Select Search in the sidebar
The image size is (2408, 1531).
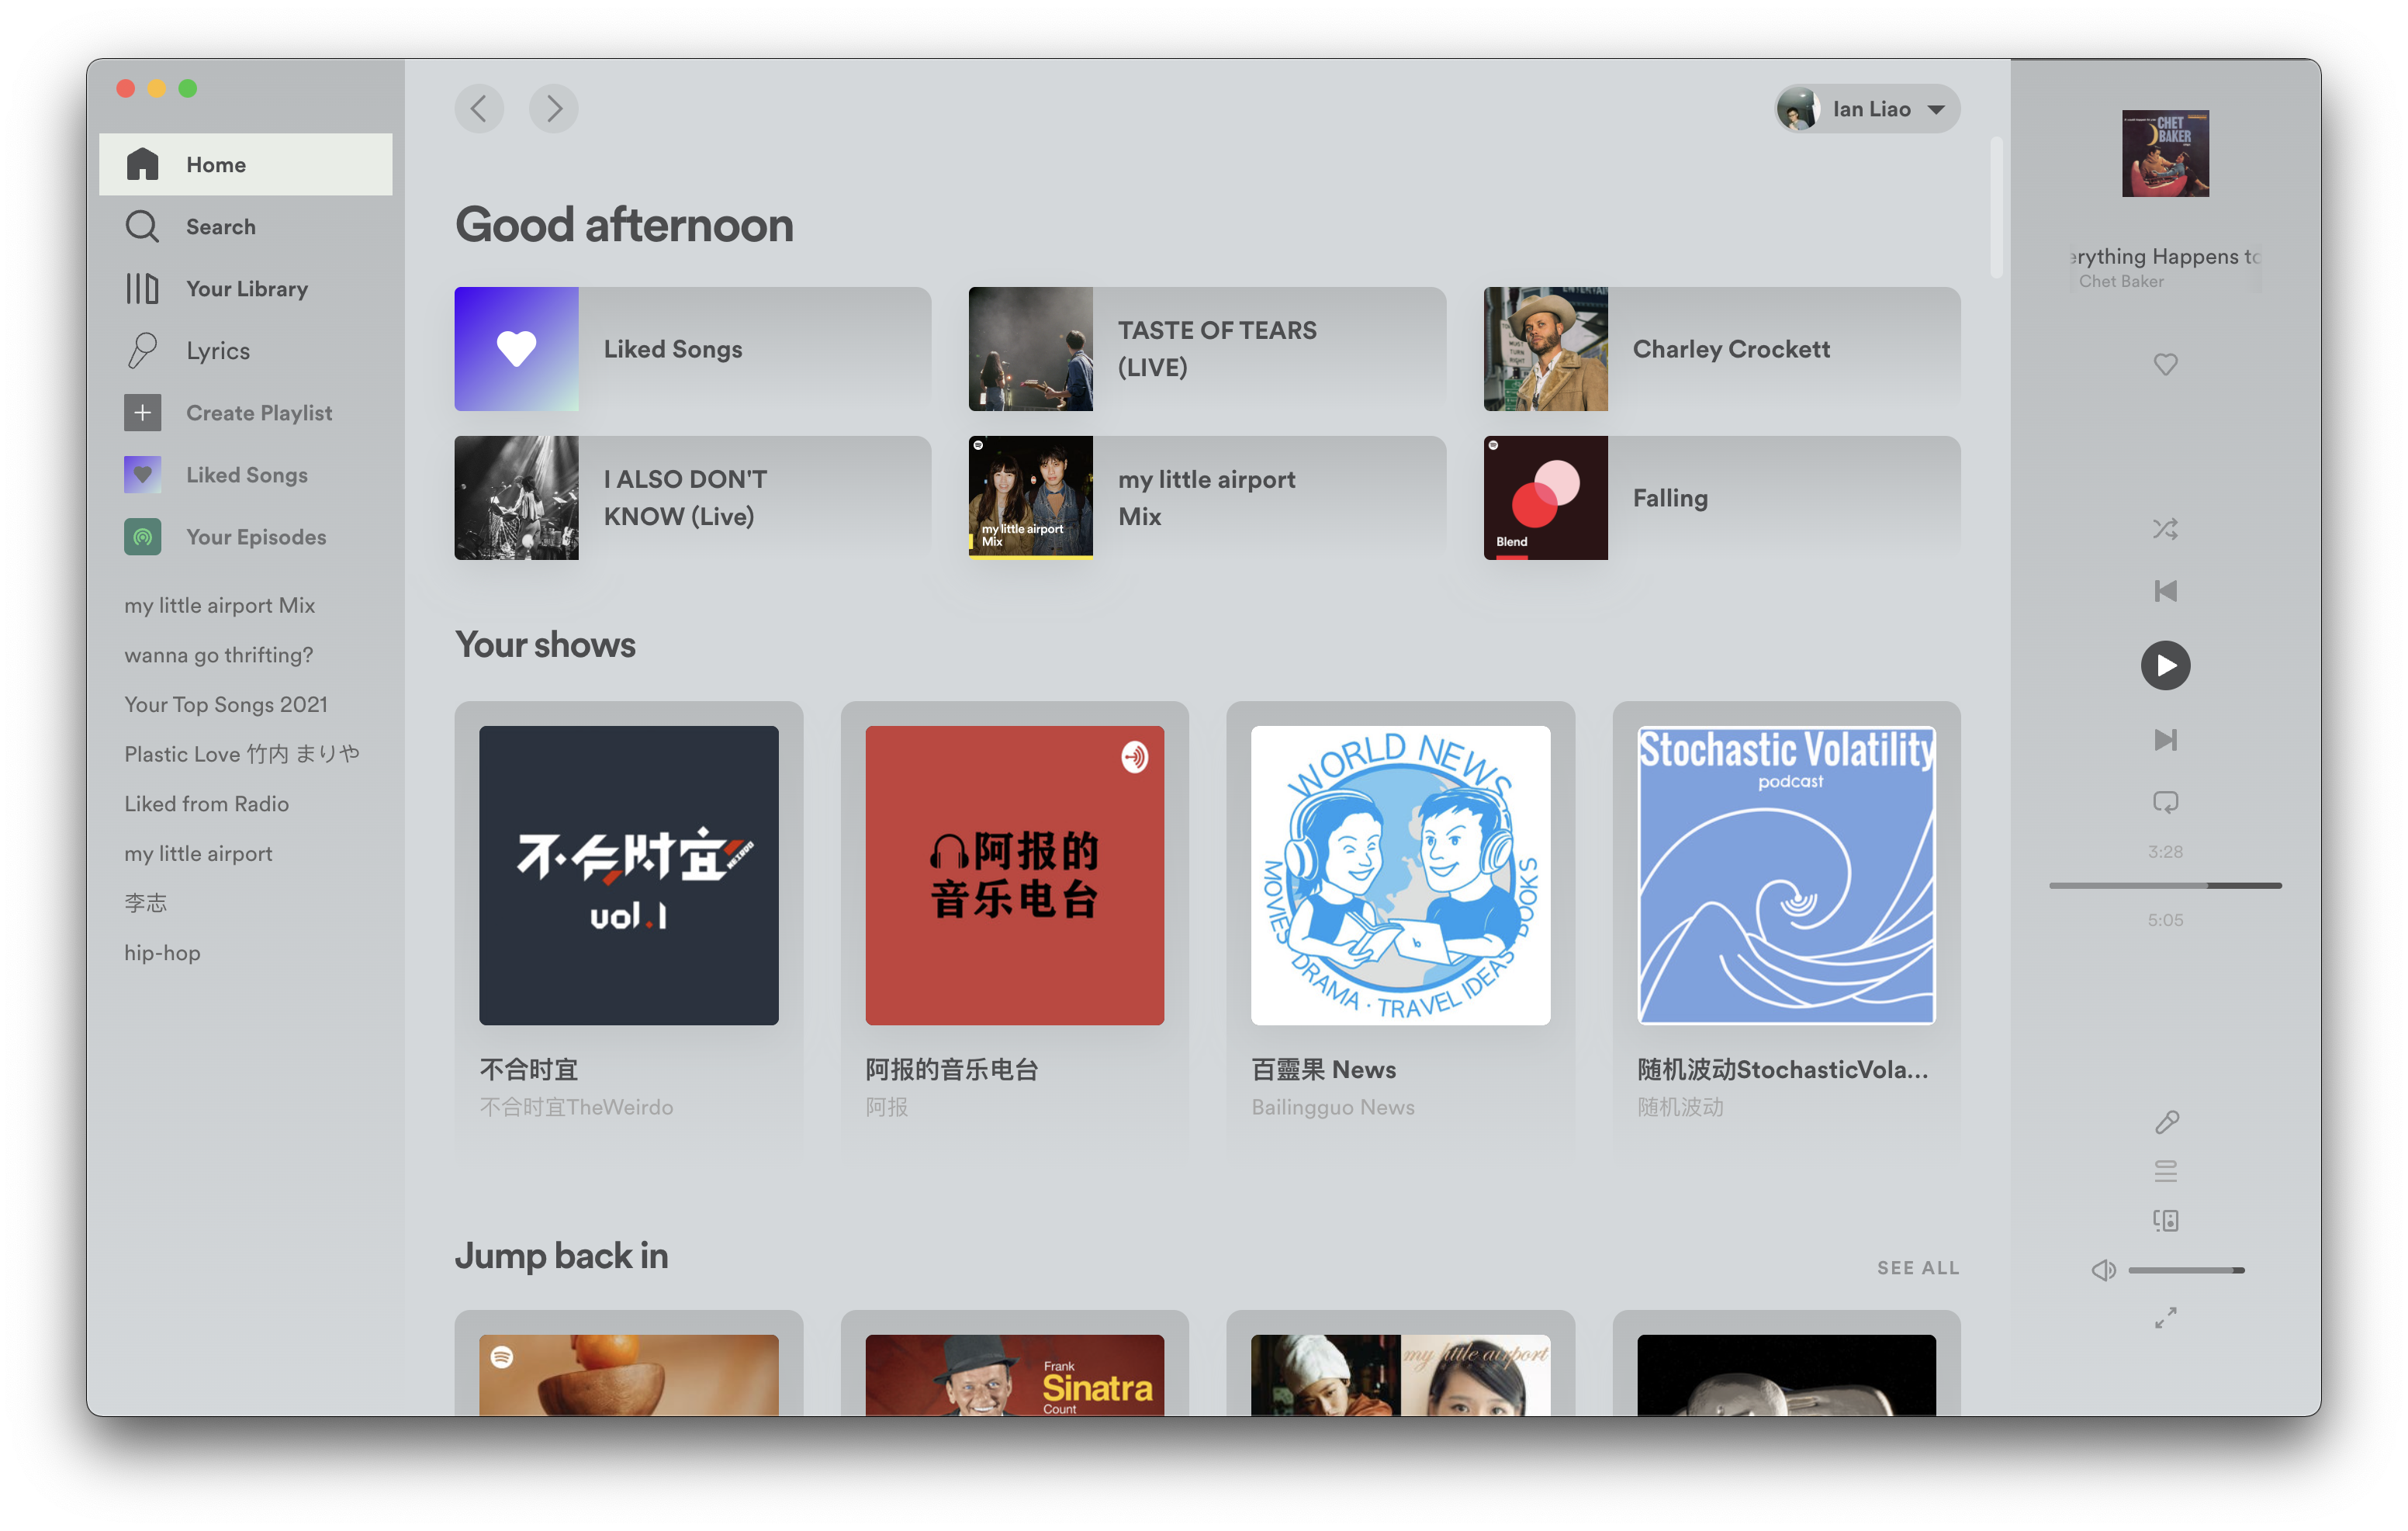pos(220,227)
